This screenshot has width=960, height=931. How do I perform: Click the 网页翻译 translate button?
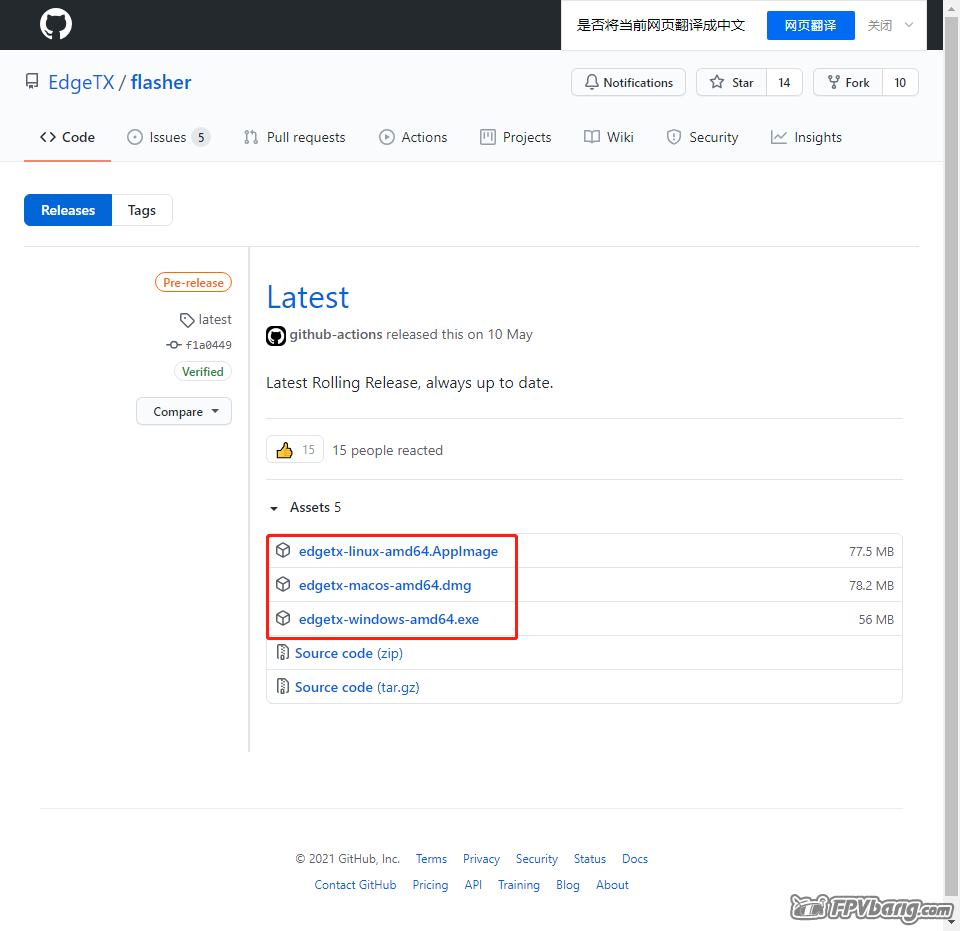point(811,25)
